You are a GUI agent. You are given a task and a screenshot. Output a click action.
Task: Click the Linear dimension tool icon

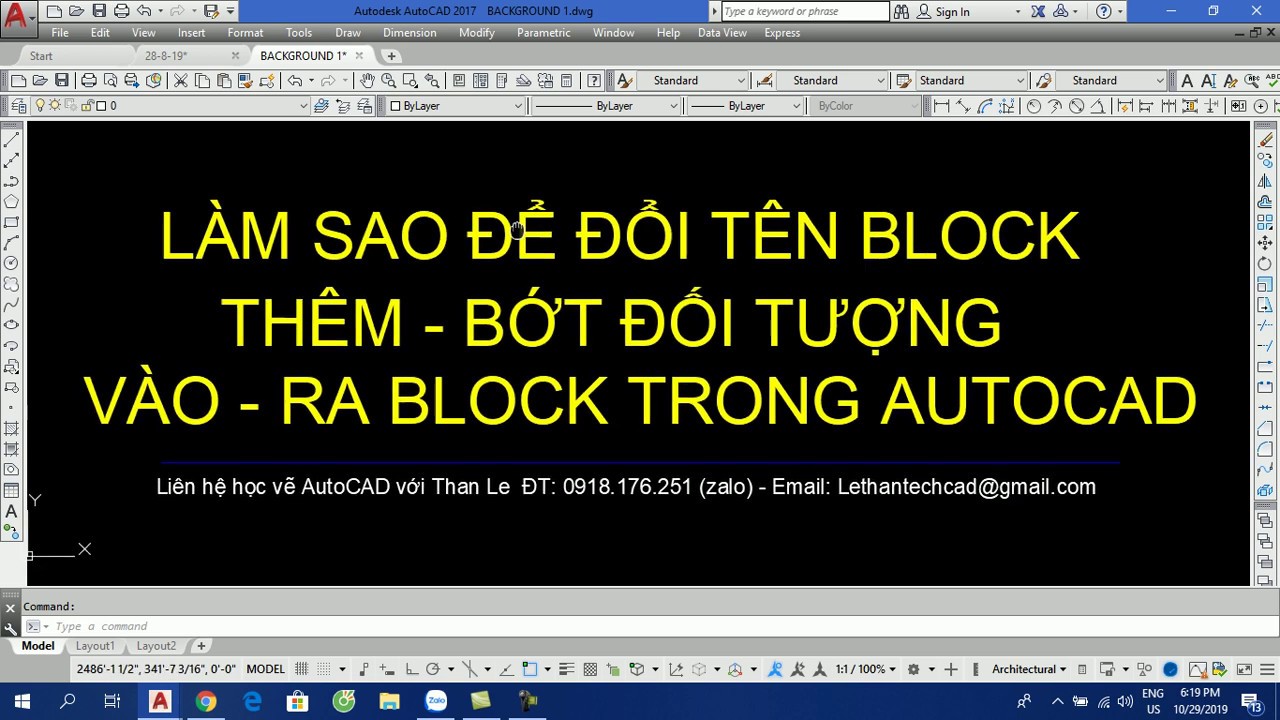[941, 105]
